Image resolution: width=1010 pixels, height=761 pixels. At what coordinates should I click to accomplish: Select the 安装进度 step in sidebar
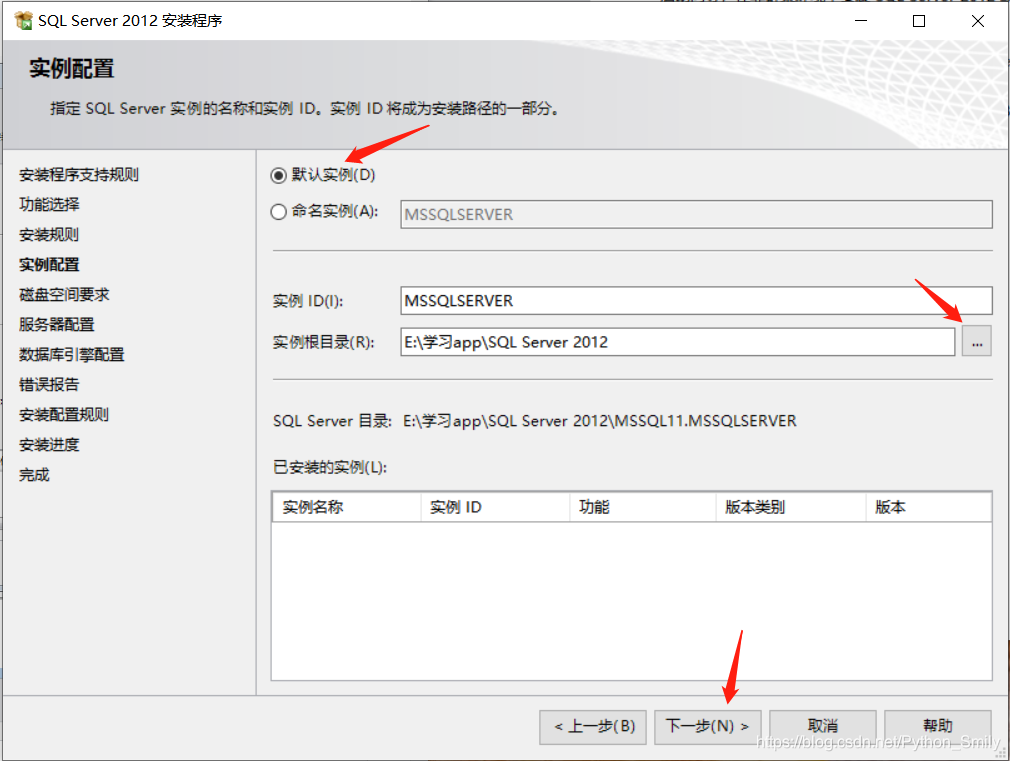pos(49,445)
